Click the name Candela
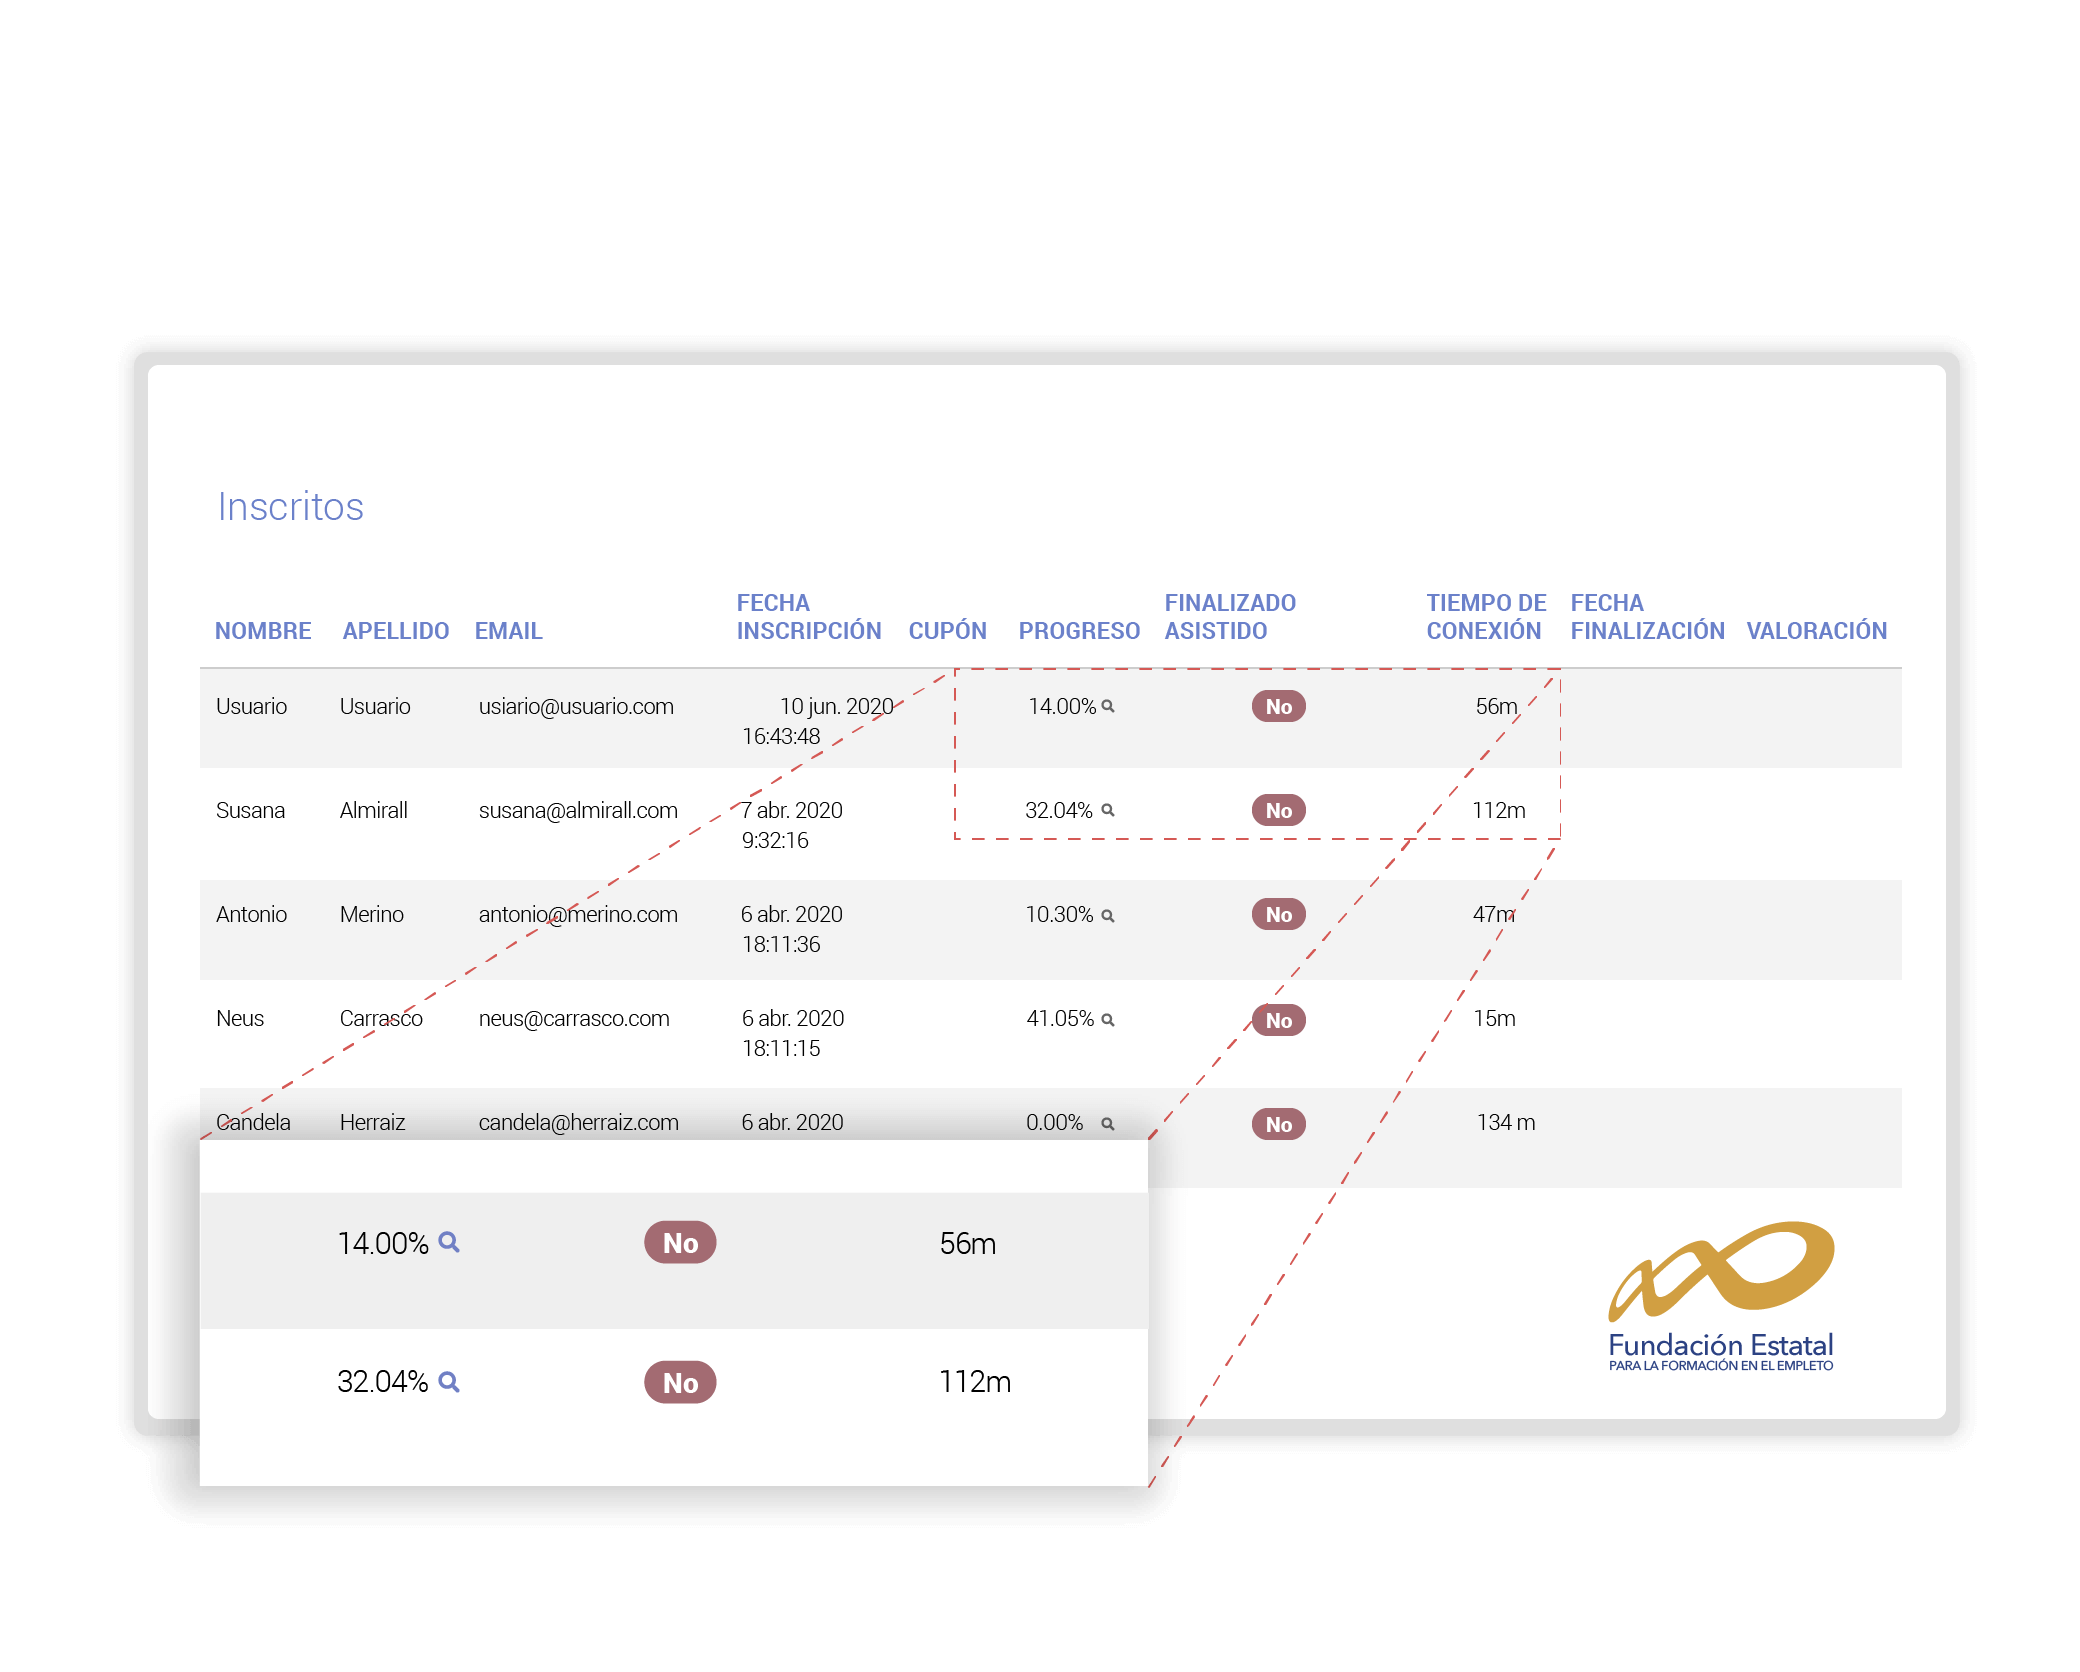The width and height of the screenshot is (2080, 1672). pyautogui.click(x=253, y=1122)
